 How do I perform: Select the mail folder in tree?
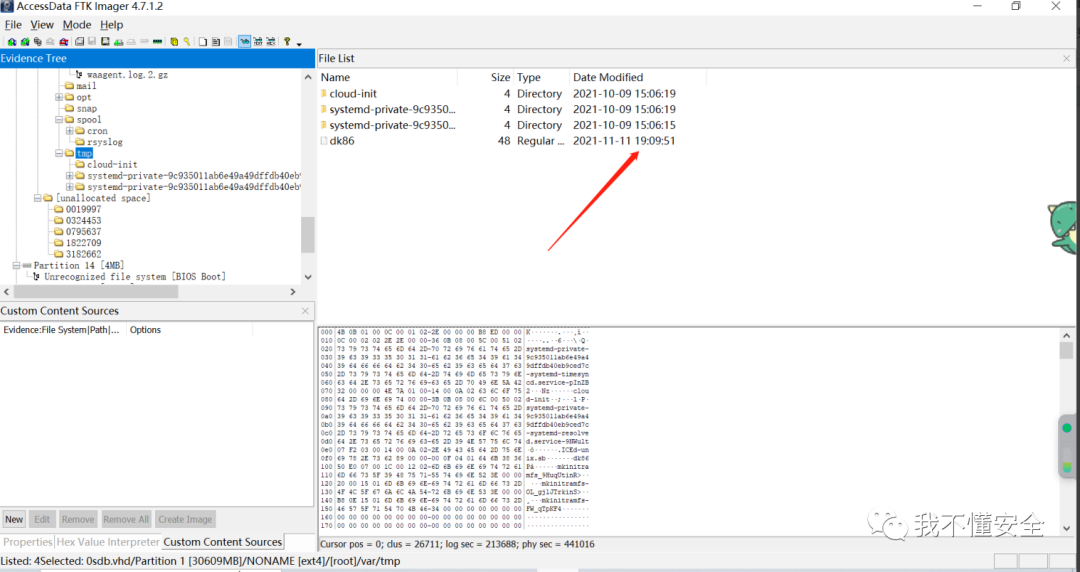point(86,86)
